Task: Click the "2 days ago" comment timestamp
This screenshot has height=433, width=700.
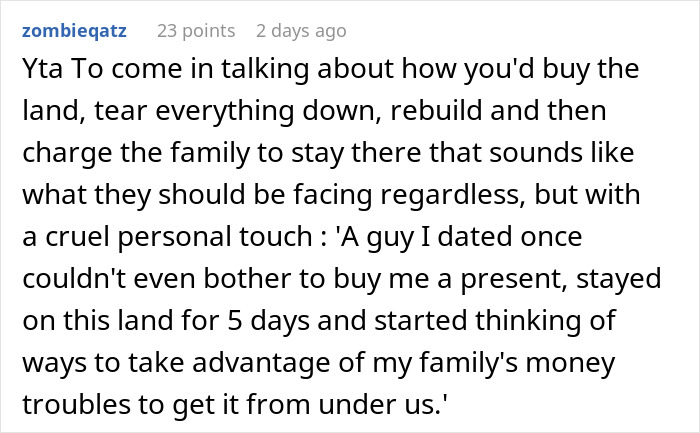Action: point(297,31)
